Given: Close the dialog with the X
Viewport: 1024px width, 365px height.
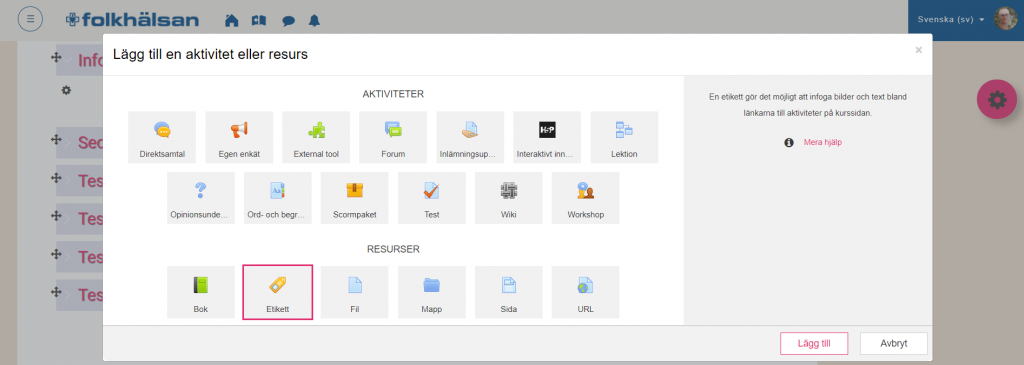Looking at the screenshot, I should pos(918,50).
